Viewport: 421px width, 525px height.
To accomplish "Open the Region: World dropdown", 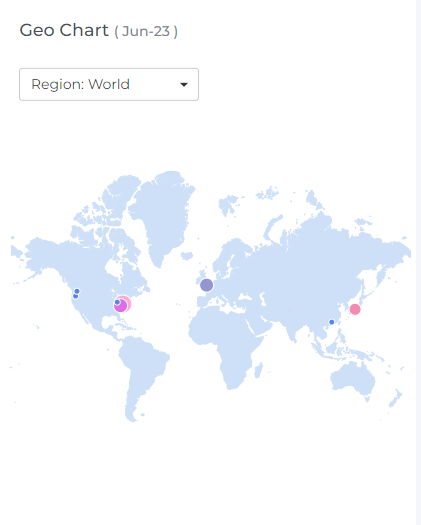I will click(109, 84).
